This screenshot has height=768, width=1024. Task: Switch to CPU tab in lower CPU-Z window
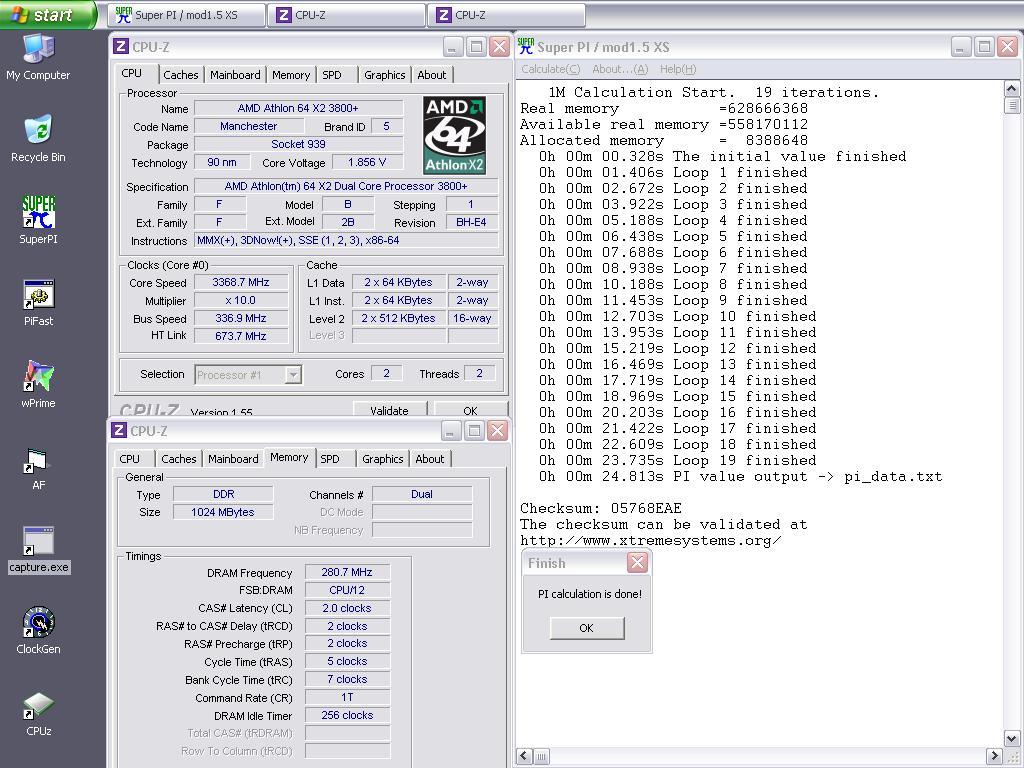(129, 459)
